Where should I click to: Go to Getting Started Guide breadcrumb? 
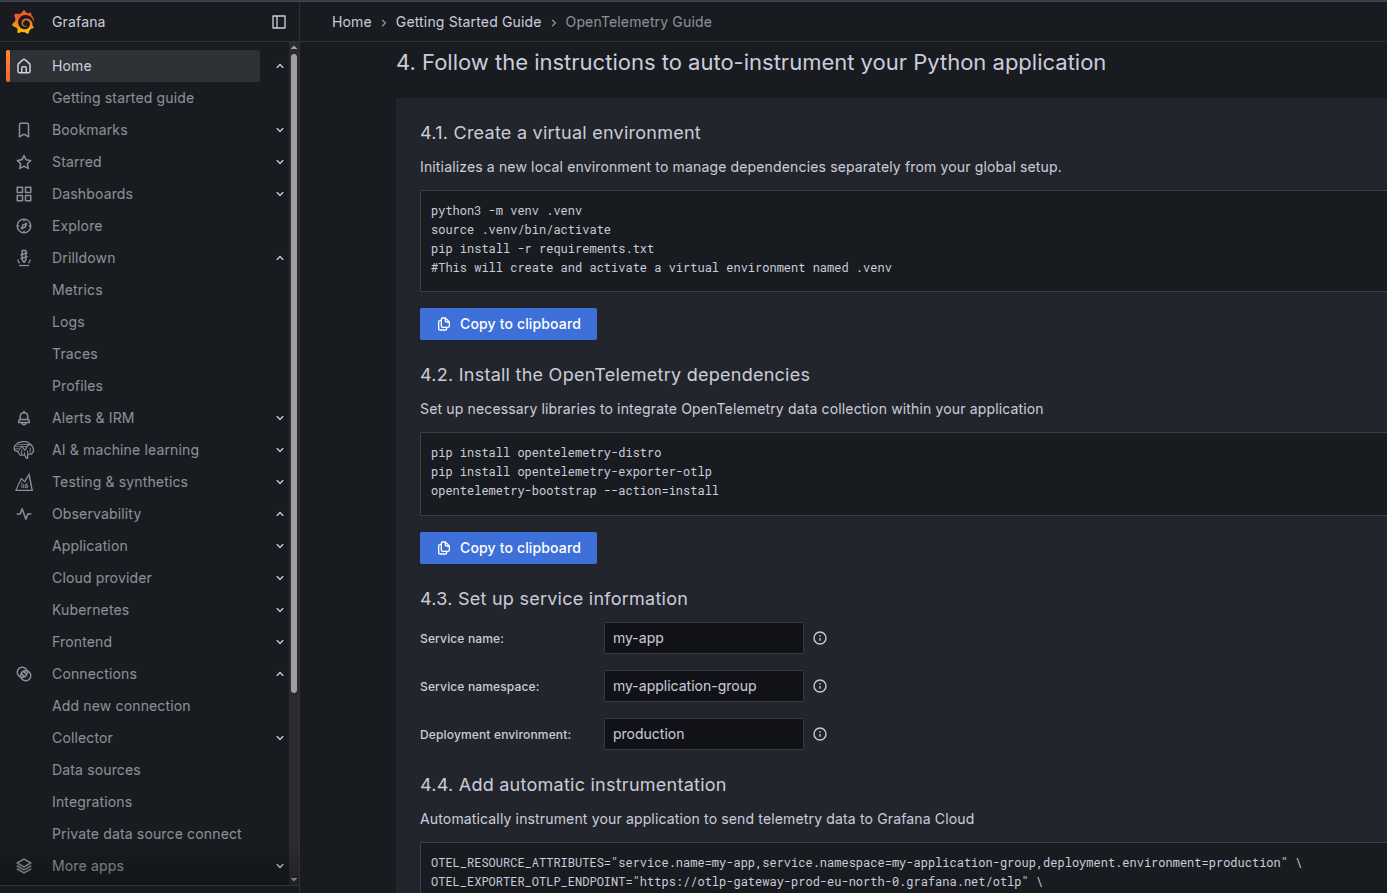[x=468, y=22]
